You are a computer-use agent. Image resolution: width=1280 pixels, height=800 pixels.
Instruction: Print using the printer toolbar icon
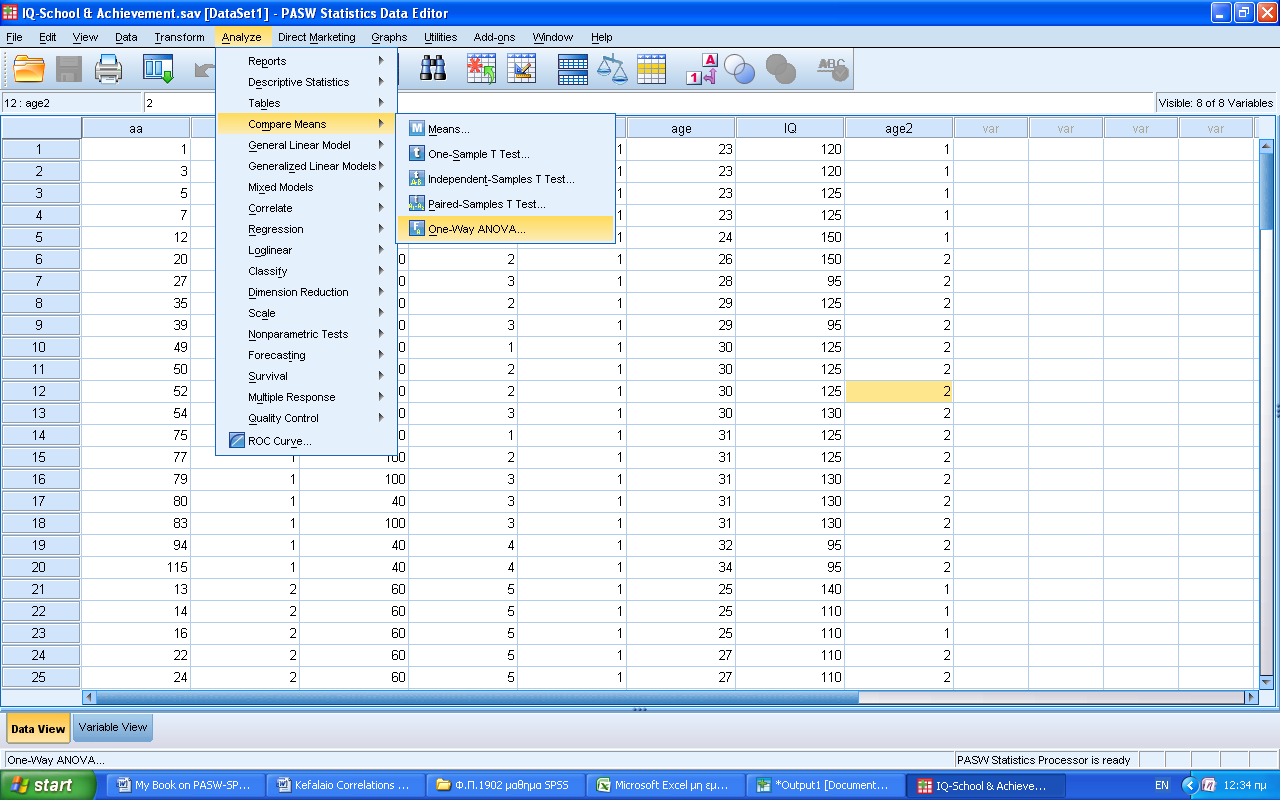click(x=108, y=69)
